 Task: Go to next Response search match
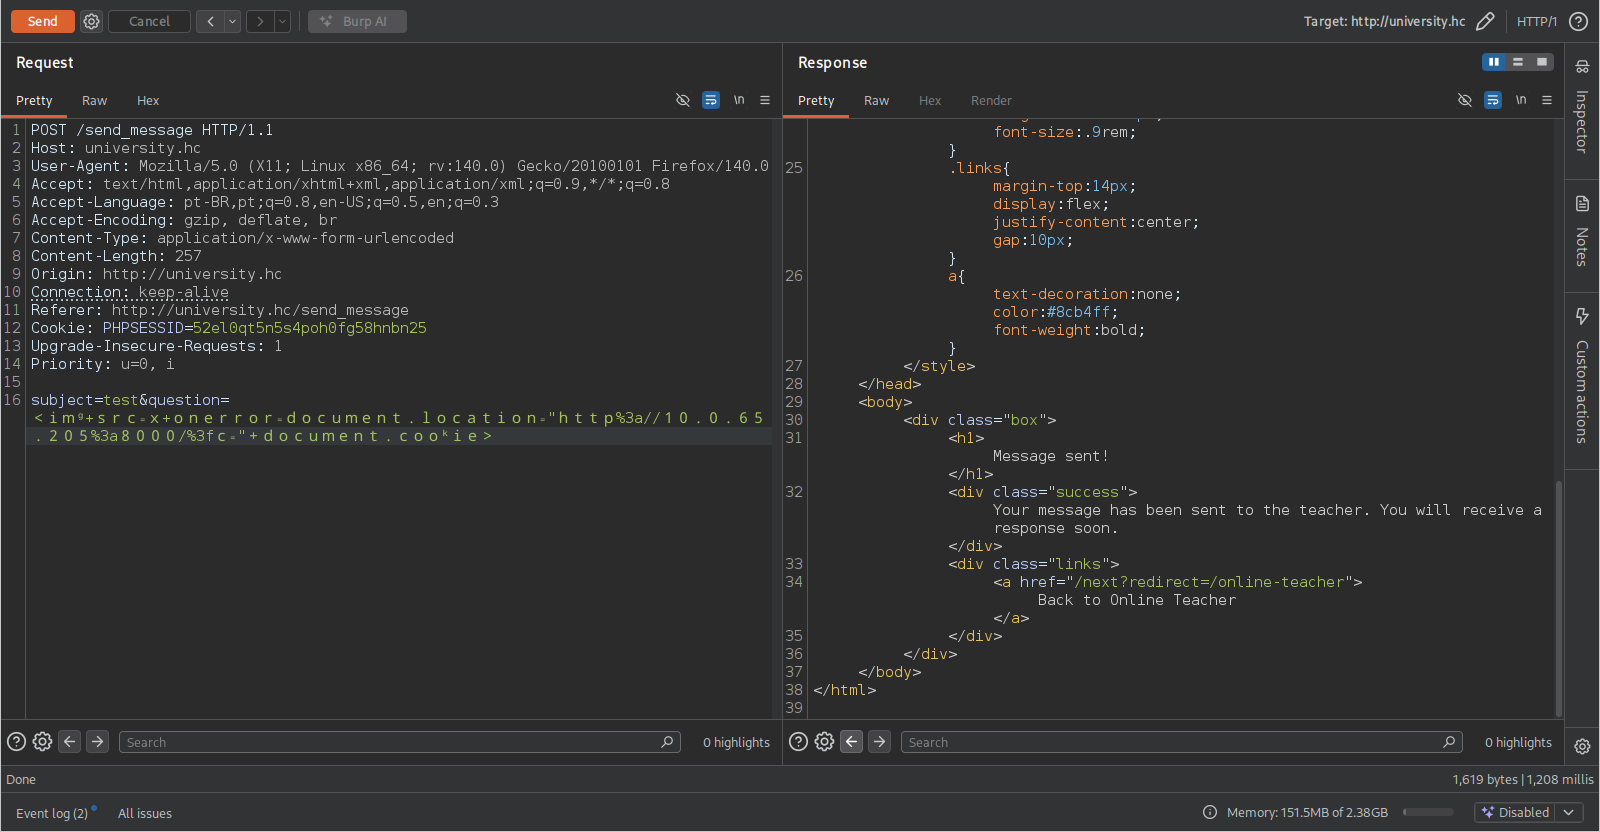pyautogui.click(x=879, y=742)
